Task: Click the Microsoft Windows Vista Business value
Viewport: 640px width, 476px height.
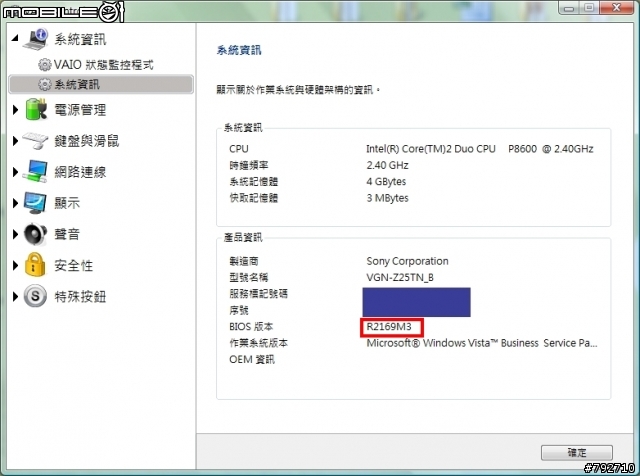Action: coord(482,343)
